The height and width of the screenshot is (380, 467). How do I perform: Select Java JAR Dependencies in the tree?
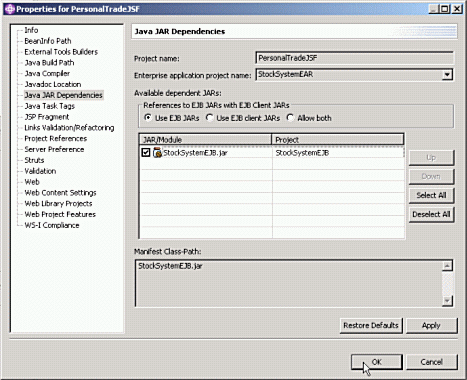(63, 95)
